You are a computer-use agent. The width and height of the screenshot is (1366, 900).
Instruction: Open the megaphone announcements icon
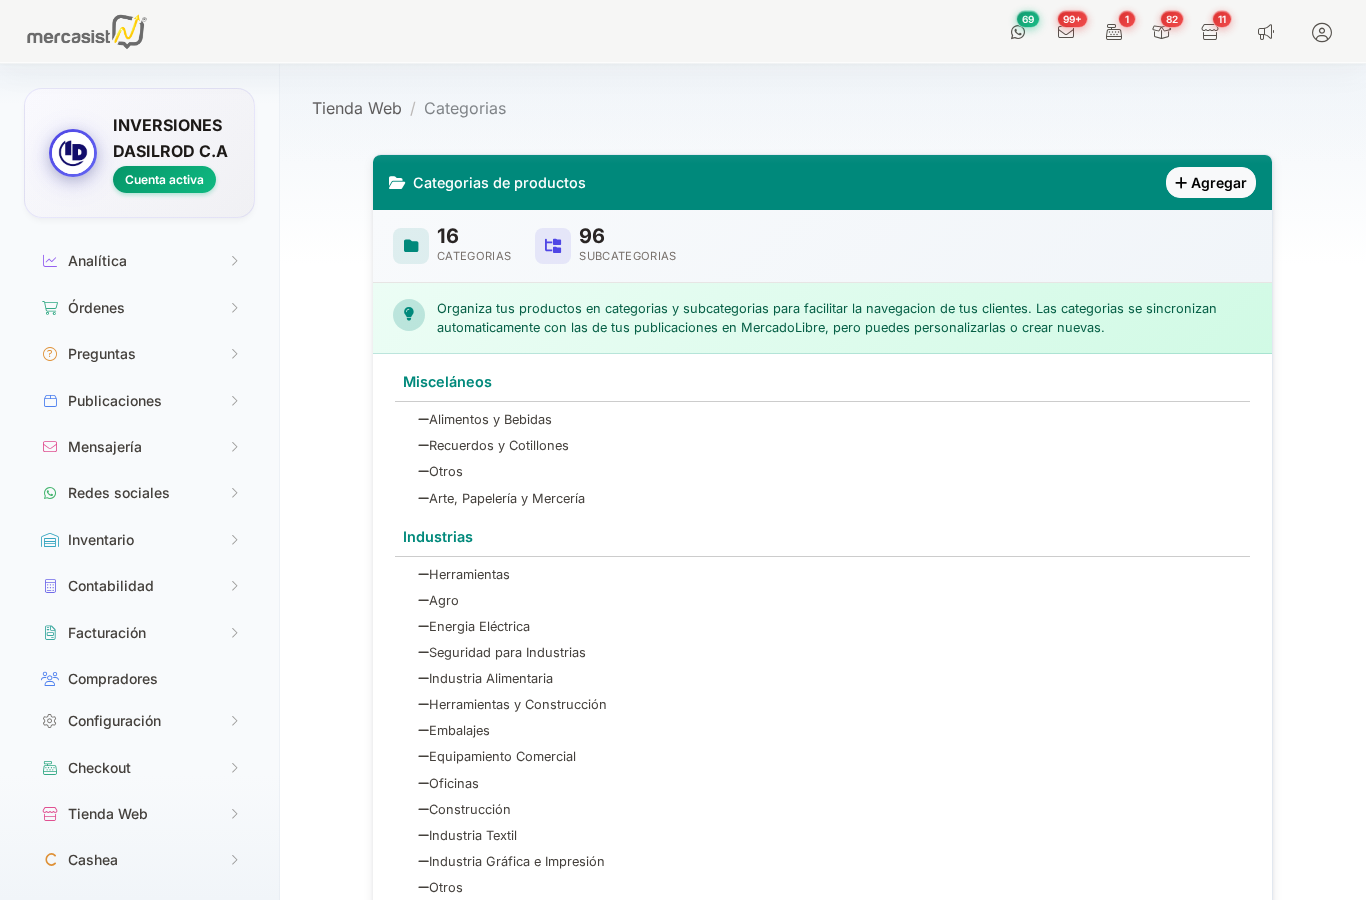[x=1266, y=32]
